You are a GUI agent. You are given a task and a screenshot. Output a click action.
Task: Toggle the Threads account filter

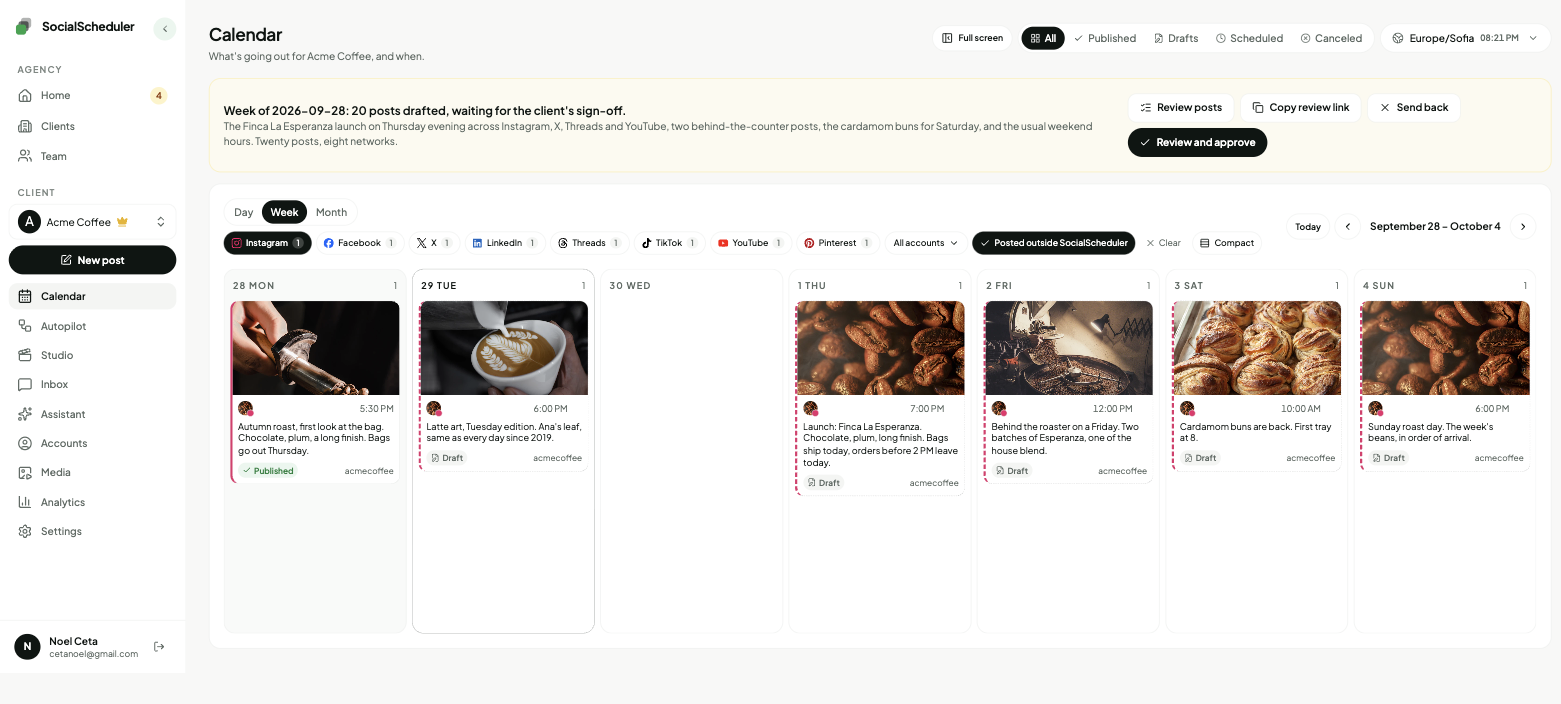coord(589,243)
